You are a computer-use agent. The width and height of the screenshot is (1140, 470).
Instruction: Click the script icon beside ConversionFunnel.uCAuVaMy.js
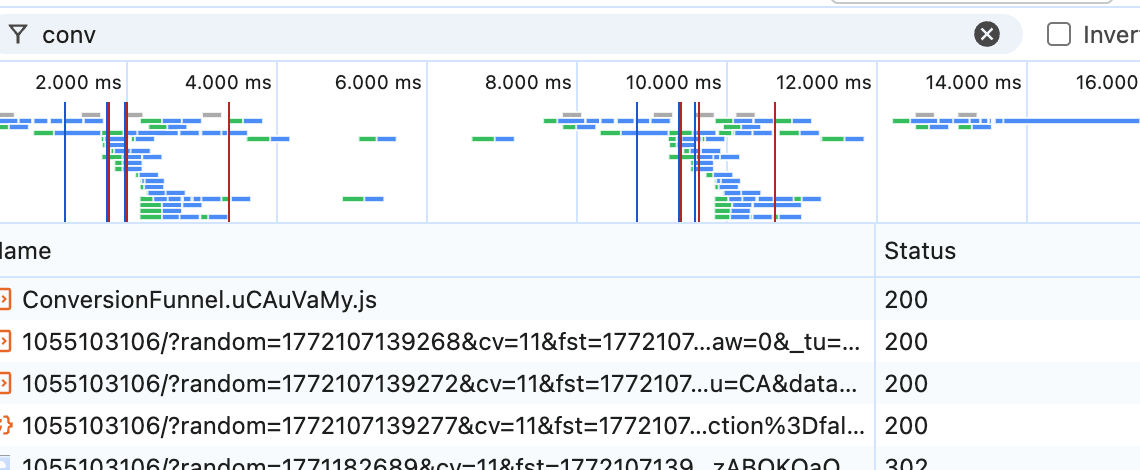coord(6,299)
